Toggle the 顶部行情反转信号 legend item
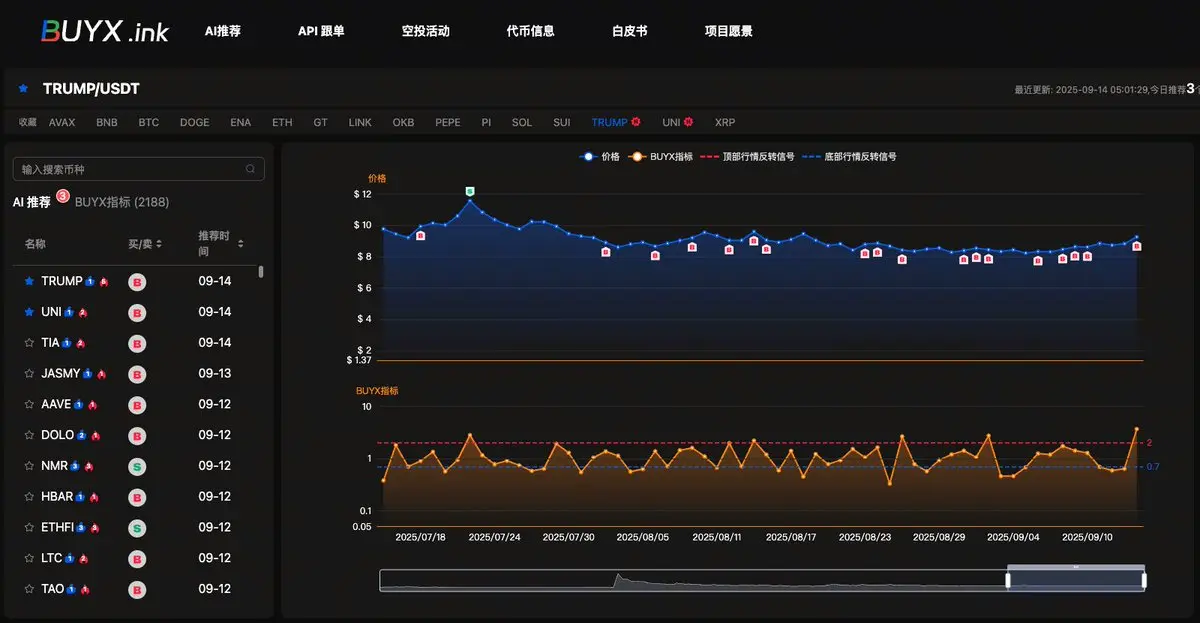Screen dimensions: 1200x623 pos(748,157)
